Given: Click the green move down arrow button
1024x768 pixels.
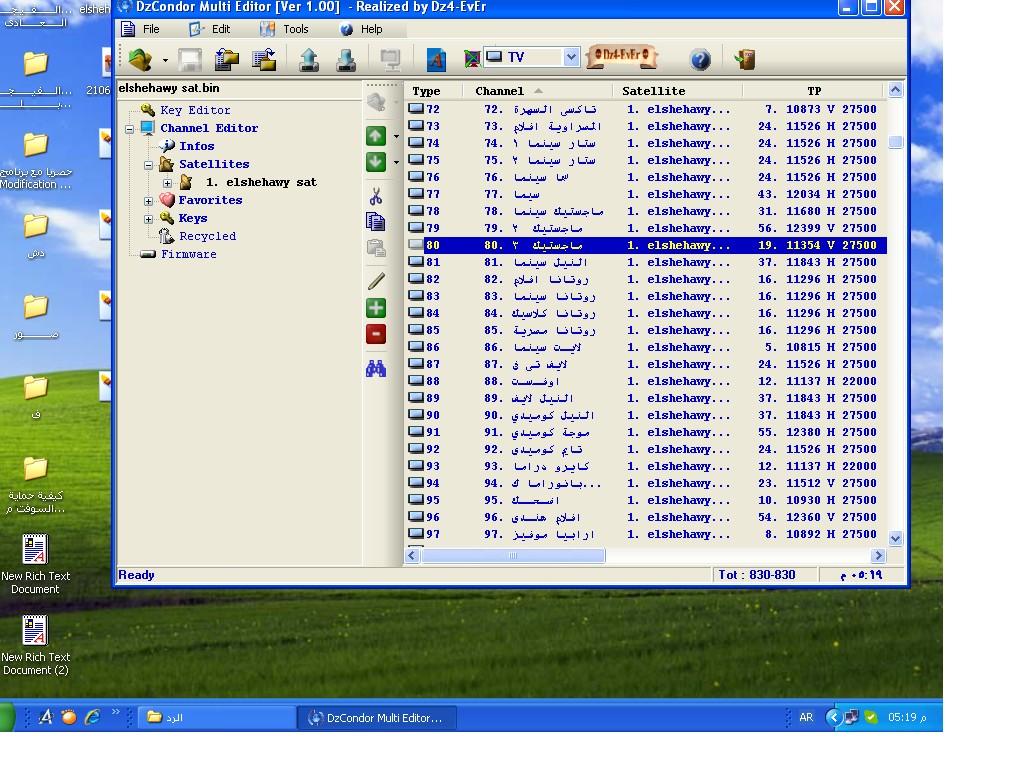Looking at the screenshot, I should pyautogui.click(x=376, y=161).
